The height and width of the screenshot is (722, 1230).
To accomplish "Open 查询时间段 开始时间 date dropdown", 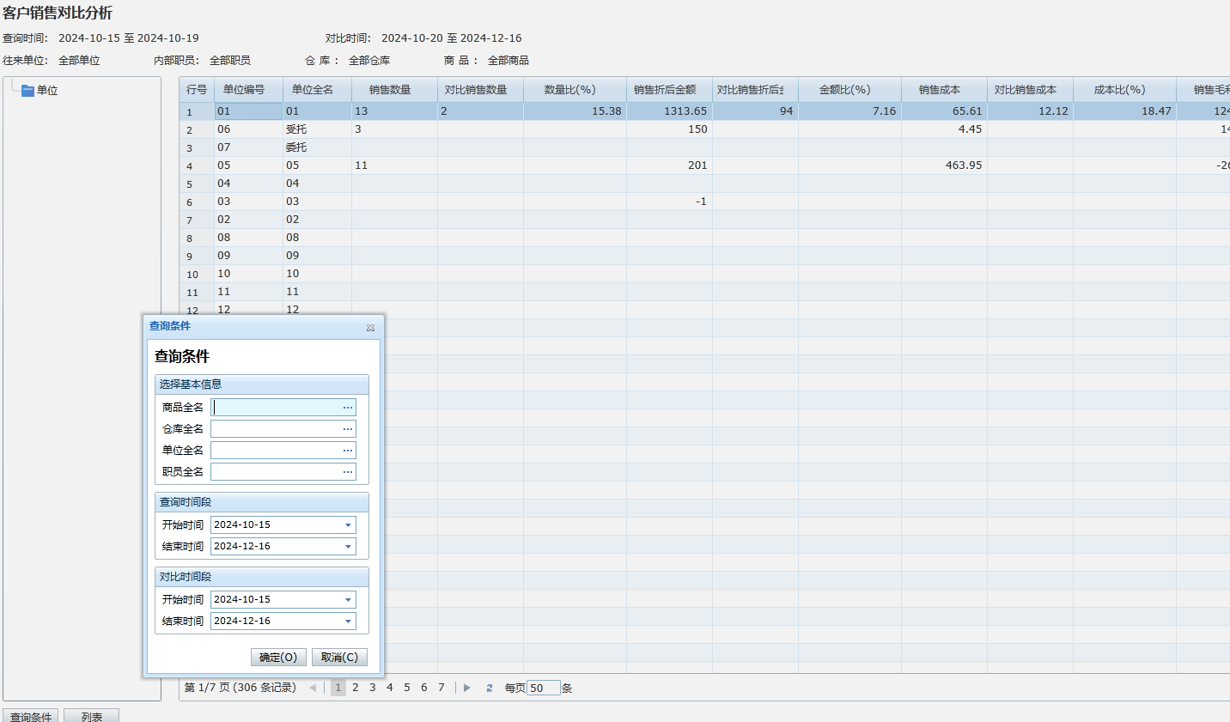I will tap(348, 525).
